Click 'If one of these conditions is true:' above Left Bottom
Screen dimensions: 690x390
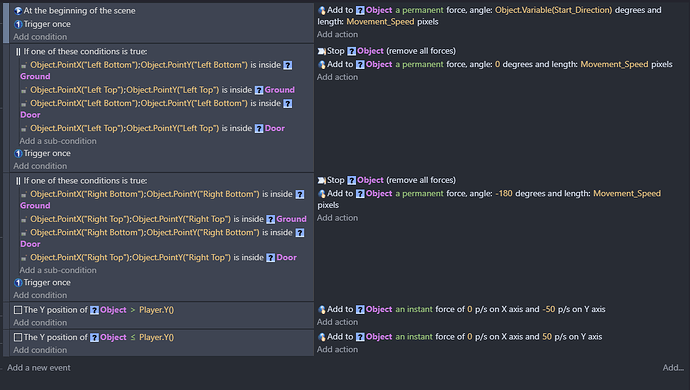tap(85, 52)
